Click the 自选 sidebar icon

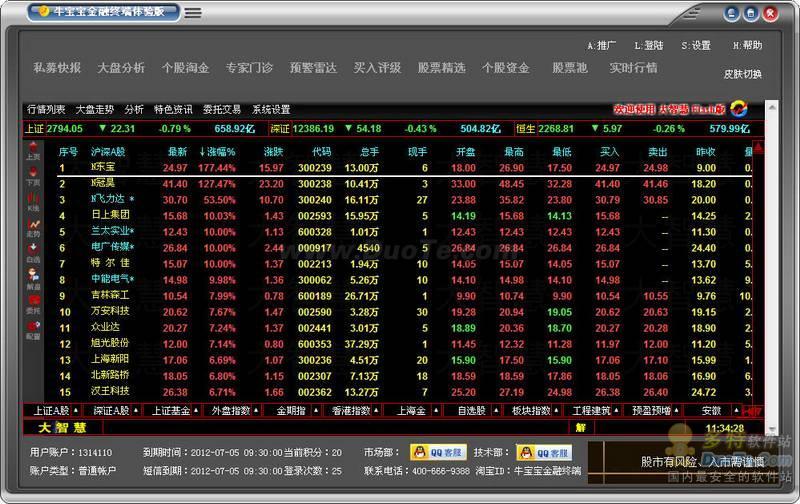coord(33,254)
